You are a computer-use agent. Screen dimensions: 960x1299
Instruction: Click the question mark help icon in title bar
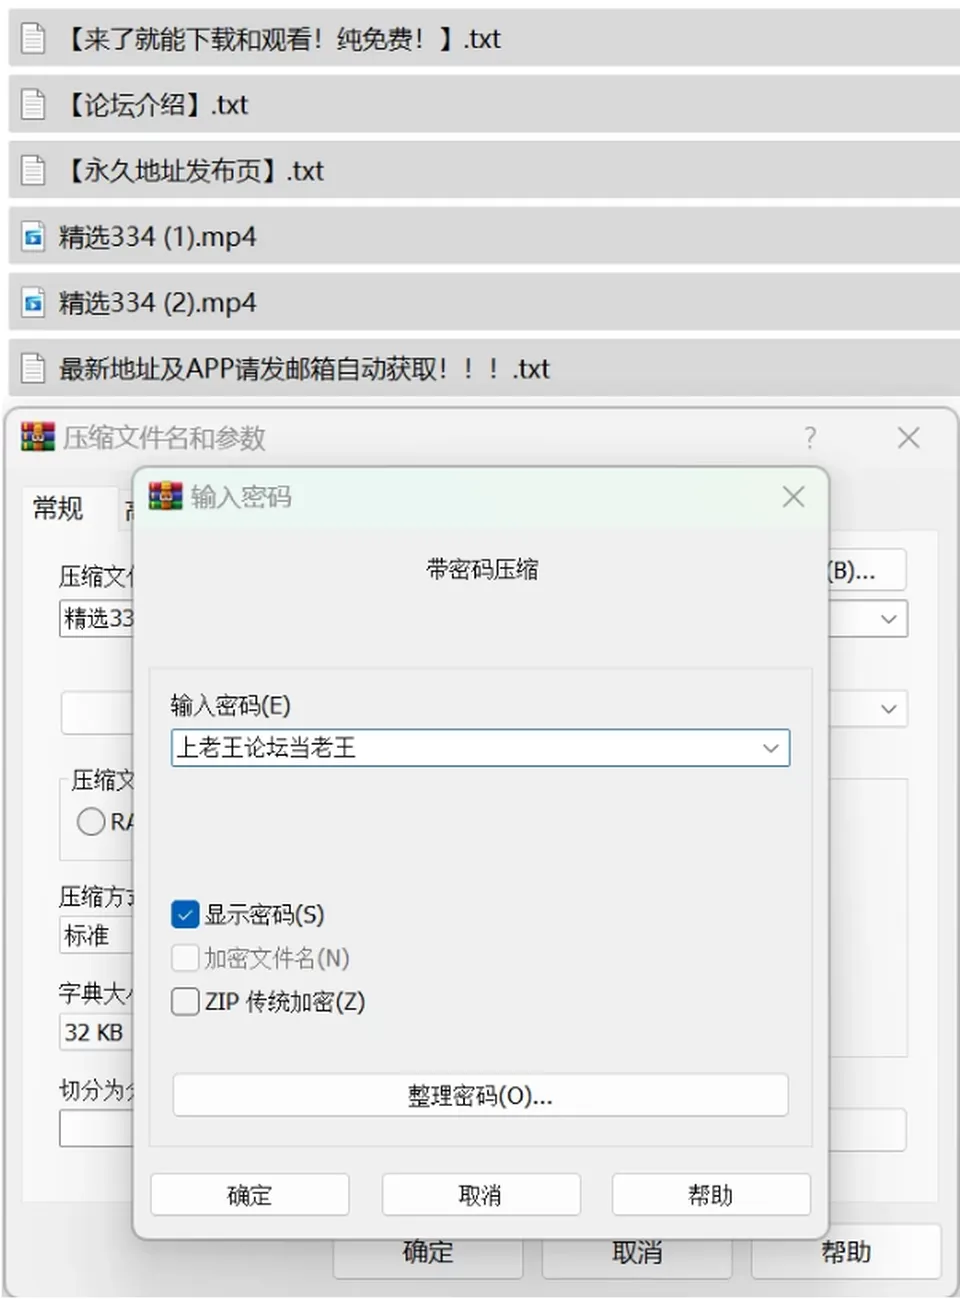810,437
